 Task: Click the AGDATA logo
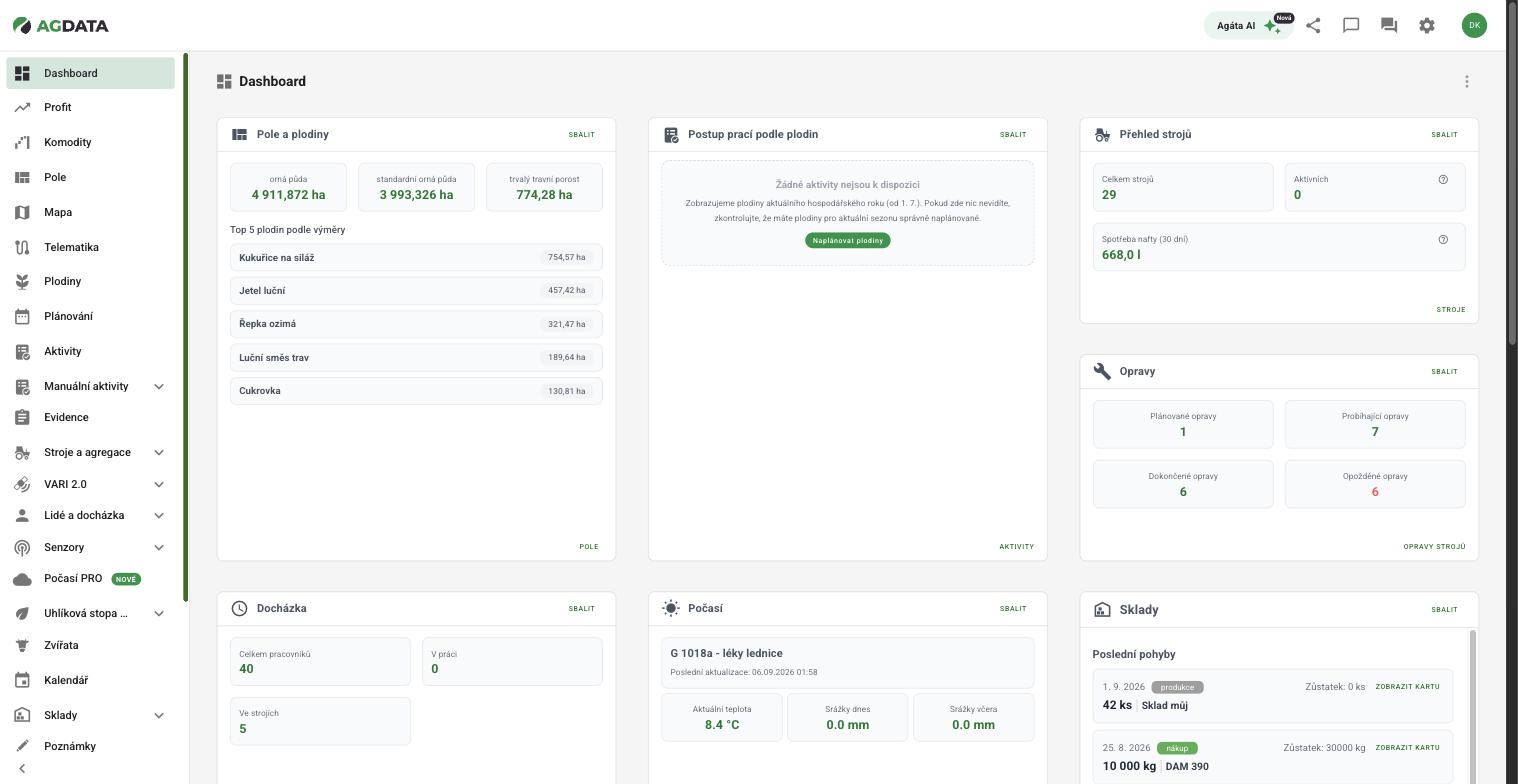[60, 26]
